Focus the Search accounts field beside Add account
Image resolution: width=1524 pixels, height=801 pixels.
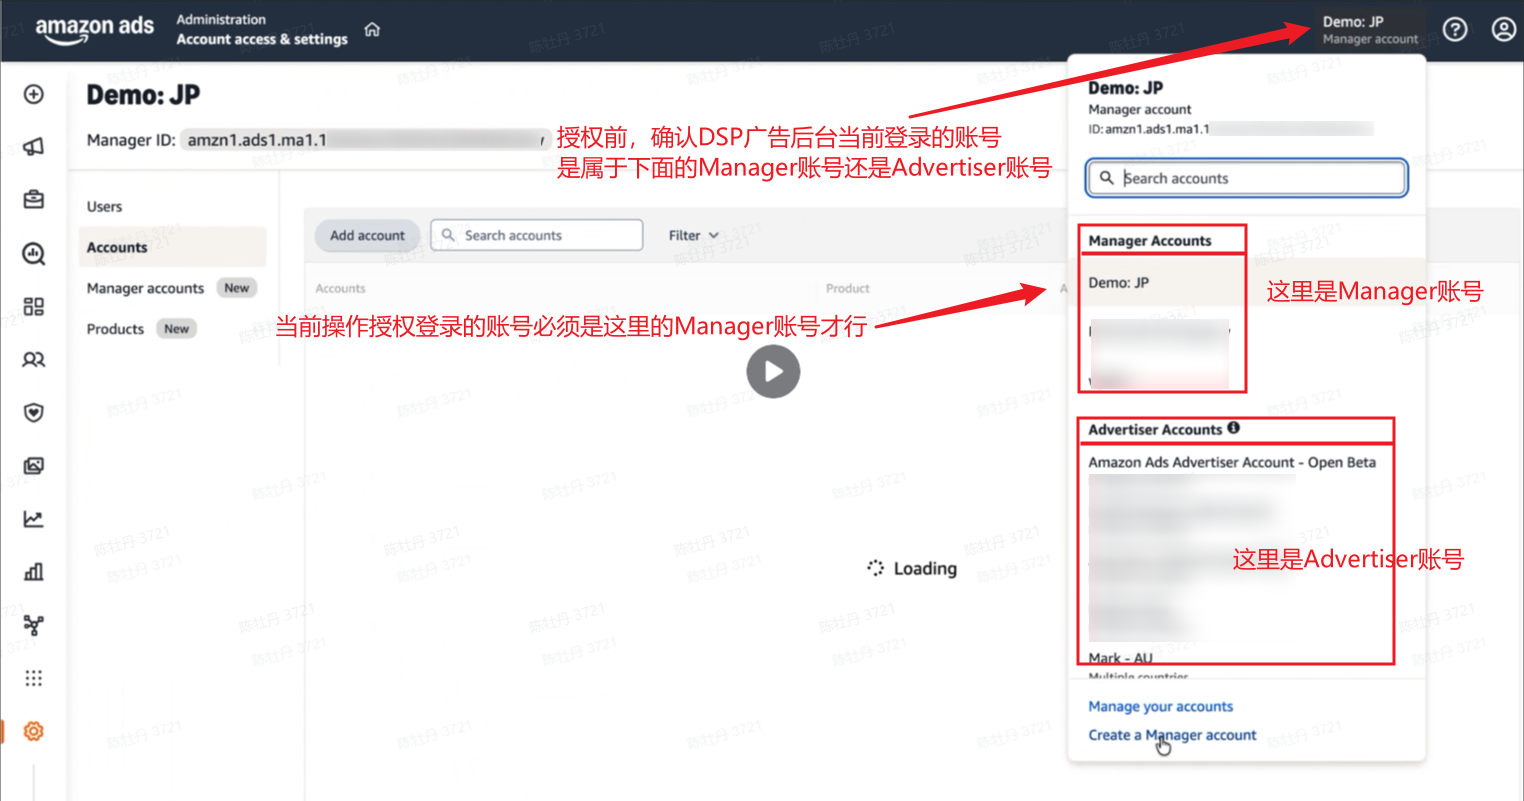(x=537, y=235)
